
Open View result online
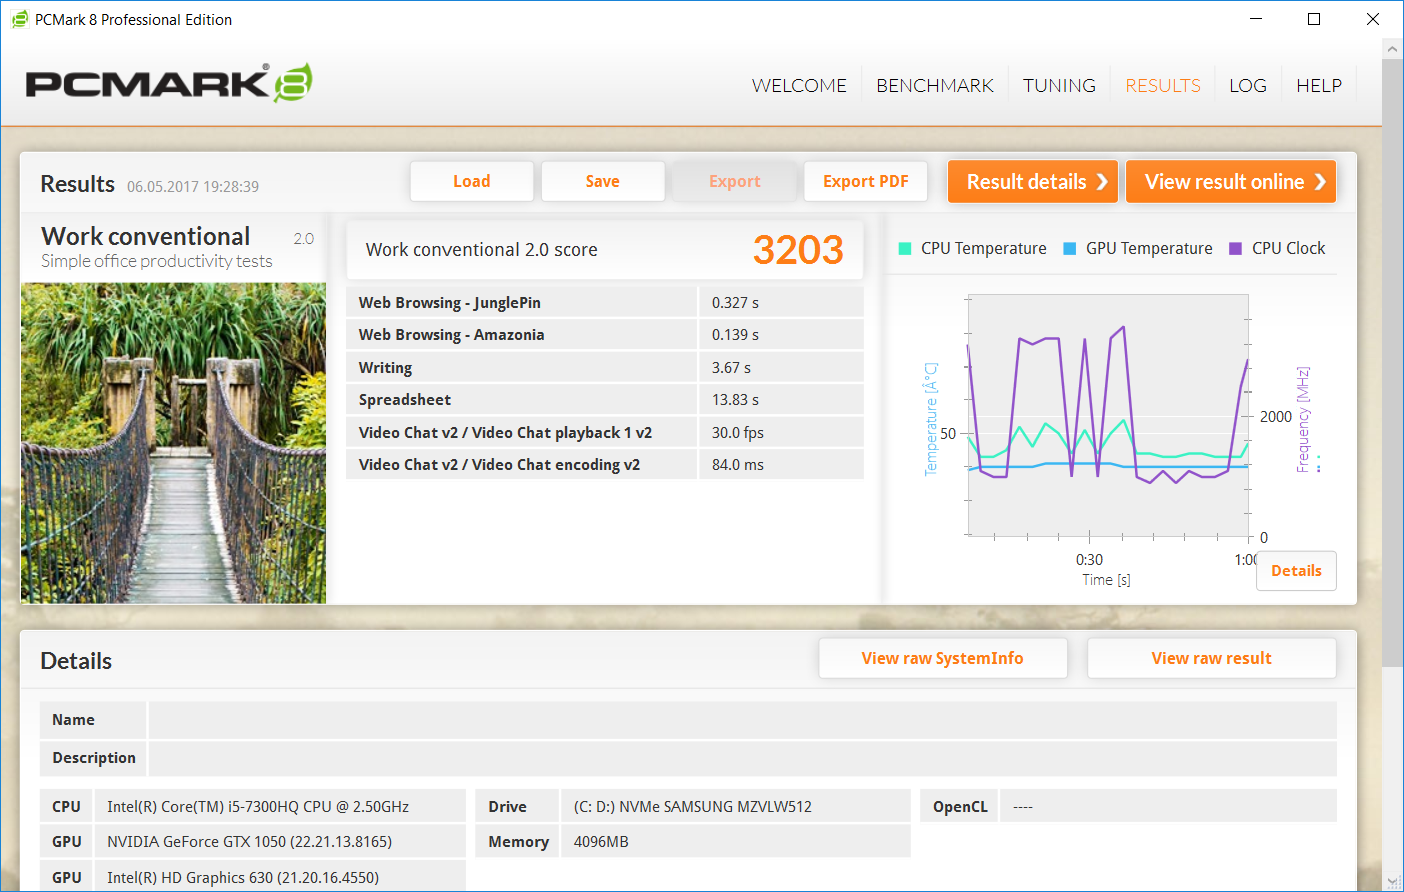[1230, 182]
